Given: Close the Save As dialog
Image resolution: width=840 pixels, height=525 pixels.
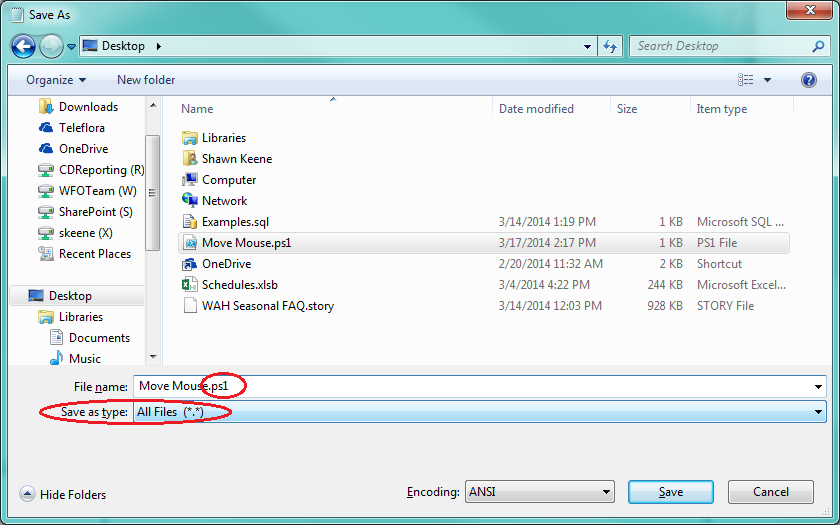Looking at the screenshot, I should pos(810,10).
